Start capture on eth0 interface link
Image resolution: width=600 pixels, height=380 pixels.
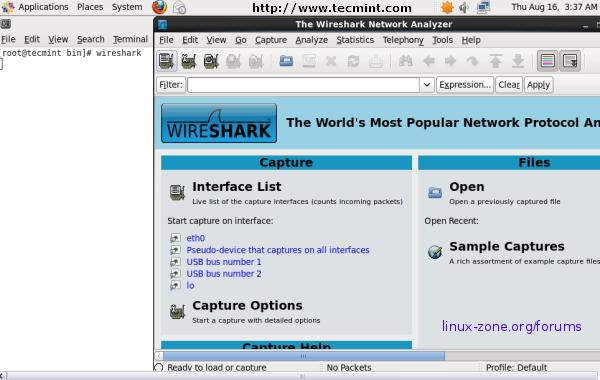point(196,238)
